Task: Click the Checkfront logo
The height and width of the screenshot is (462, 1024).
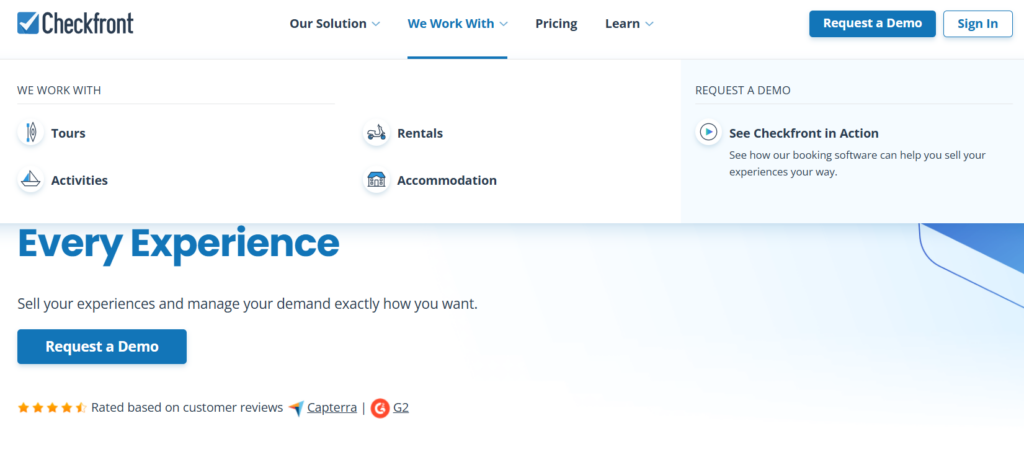Action: click(75, 23)
